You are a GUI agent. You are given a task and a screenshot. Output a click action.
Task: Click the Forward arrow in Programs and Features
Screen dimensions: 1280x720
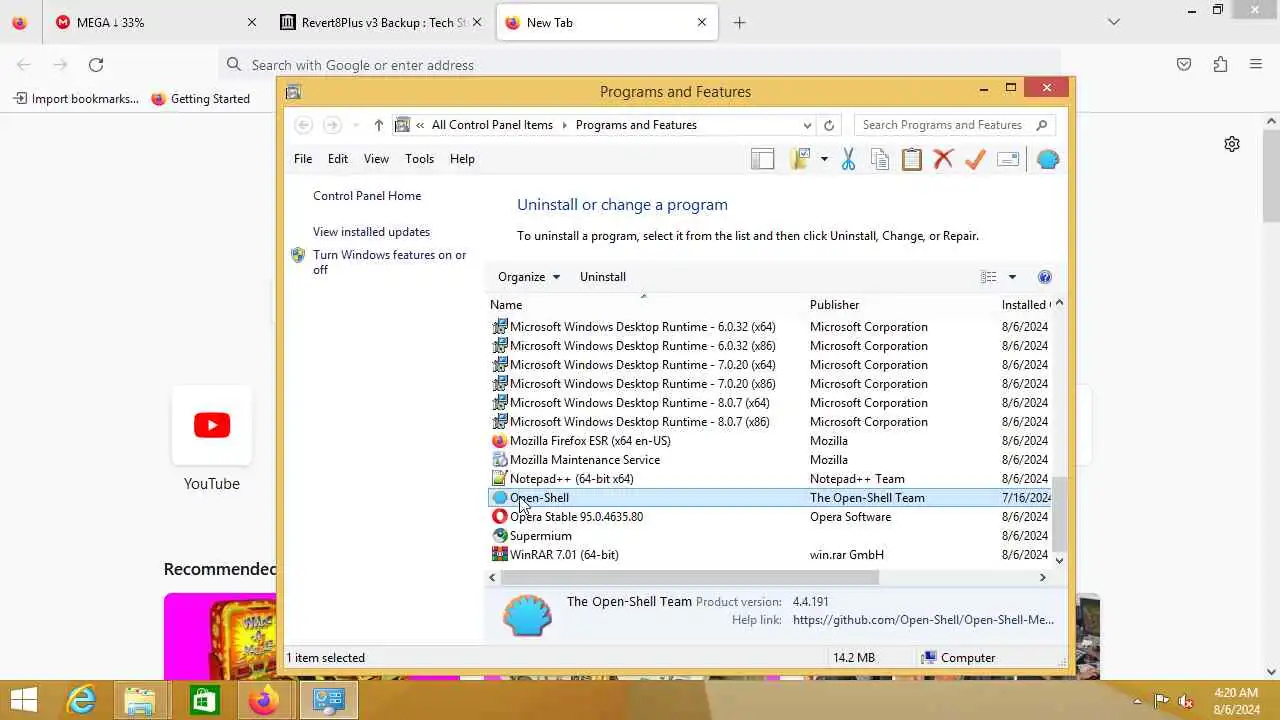[332, 125]
